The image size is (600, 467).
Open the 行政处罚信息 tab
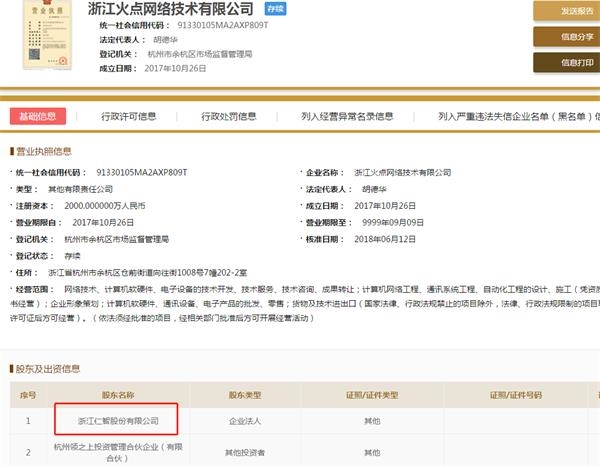coord(229,116)
